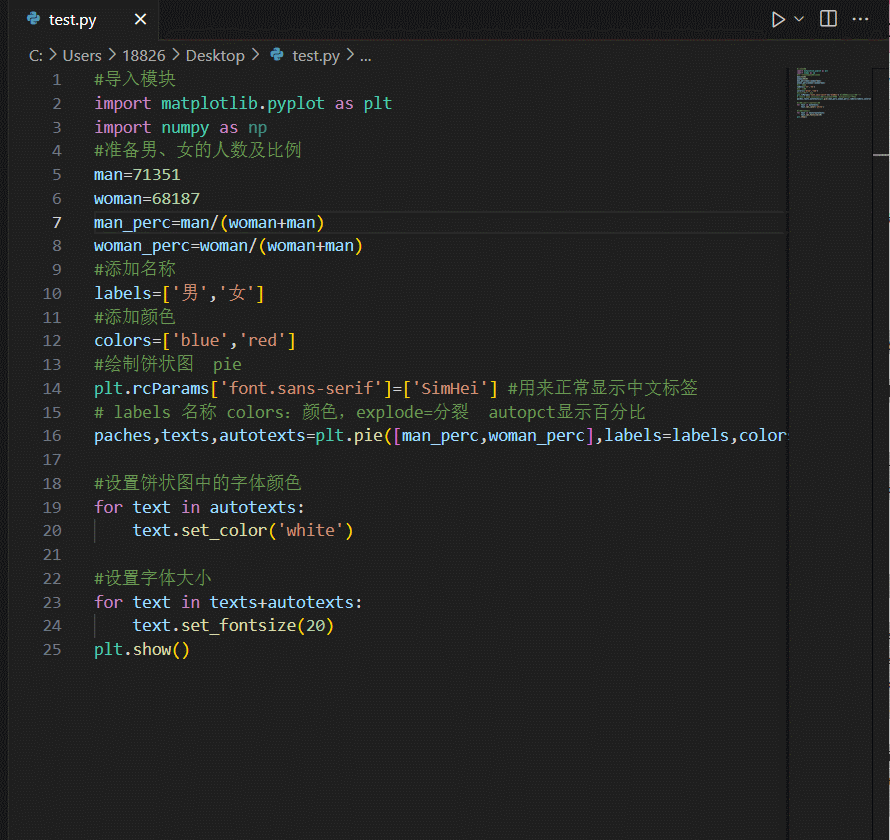
Task: Click the breadcrumb ellipsis symbol segment
Action: tap(366, 56)
